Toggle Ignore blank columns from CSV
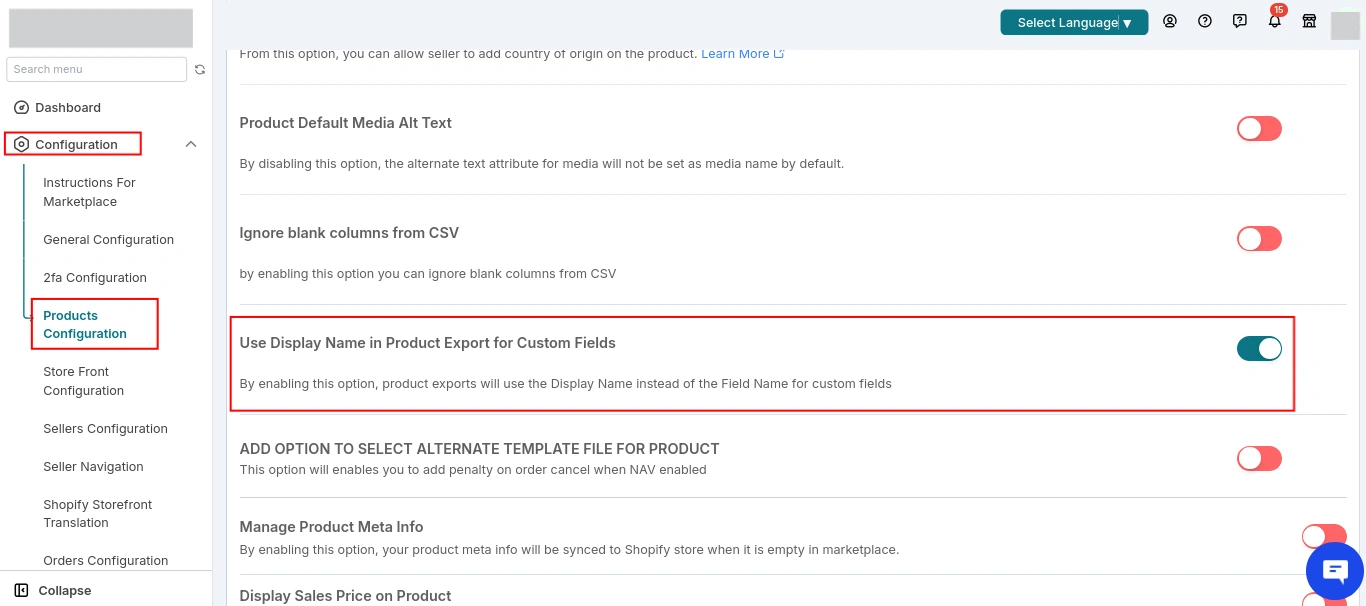 [1259, 238]
